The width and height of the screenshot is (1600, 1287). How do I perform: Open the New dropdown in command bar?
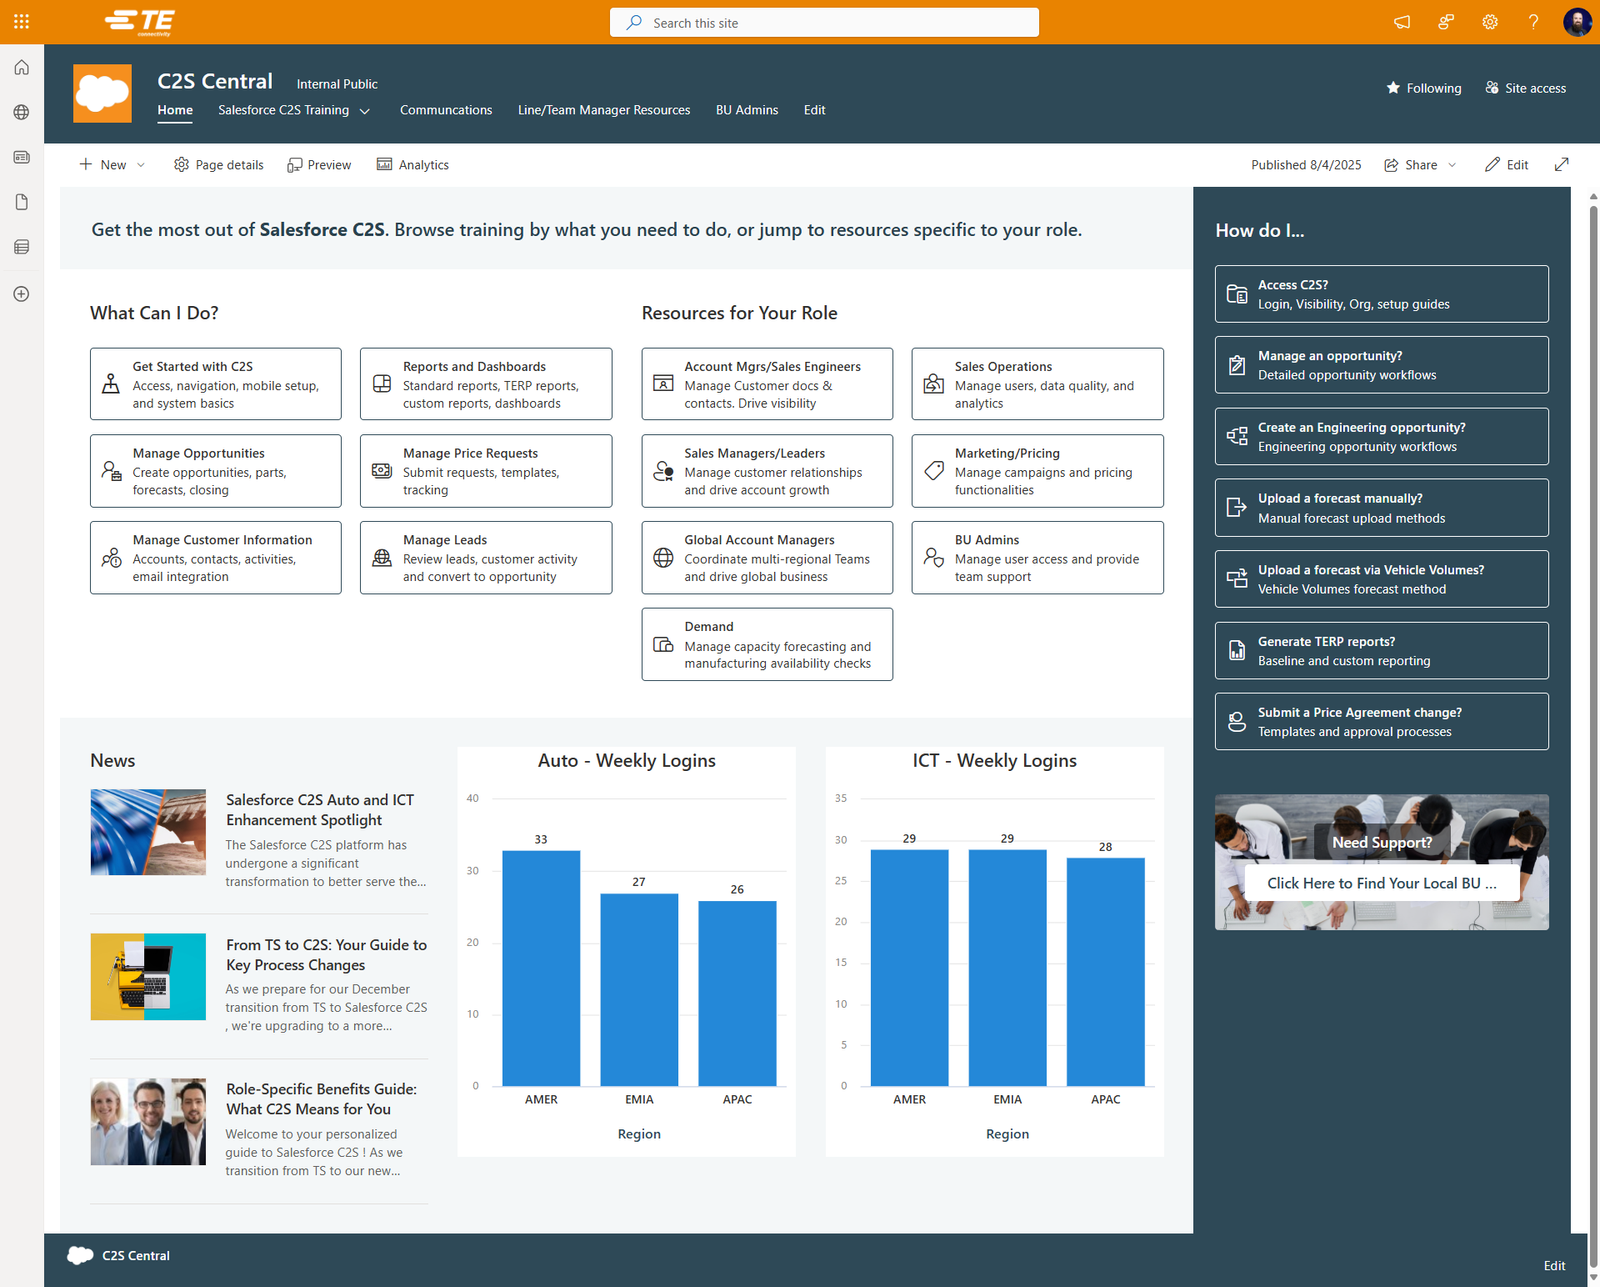(112, 165)
